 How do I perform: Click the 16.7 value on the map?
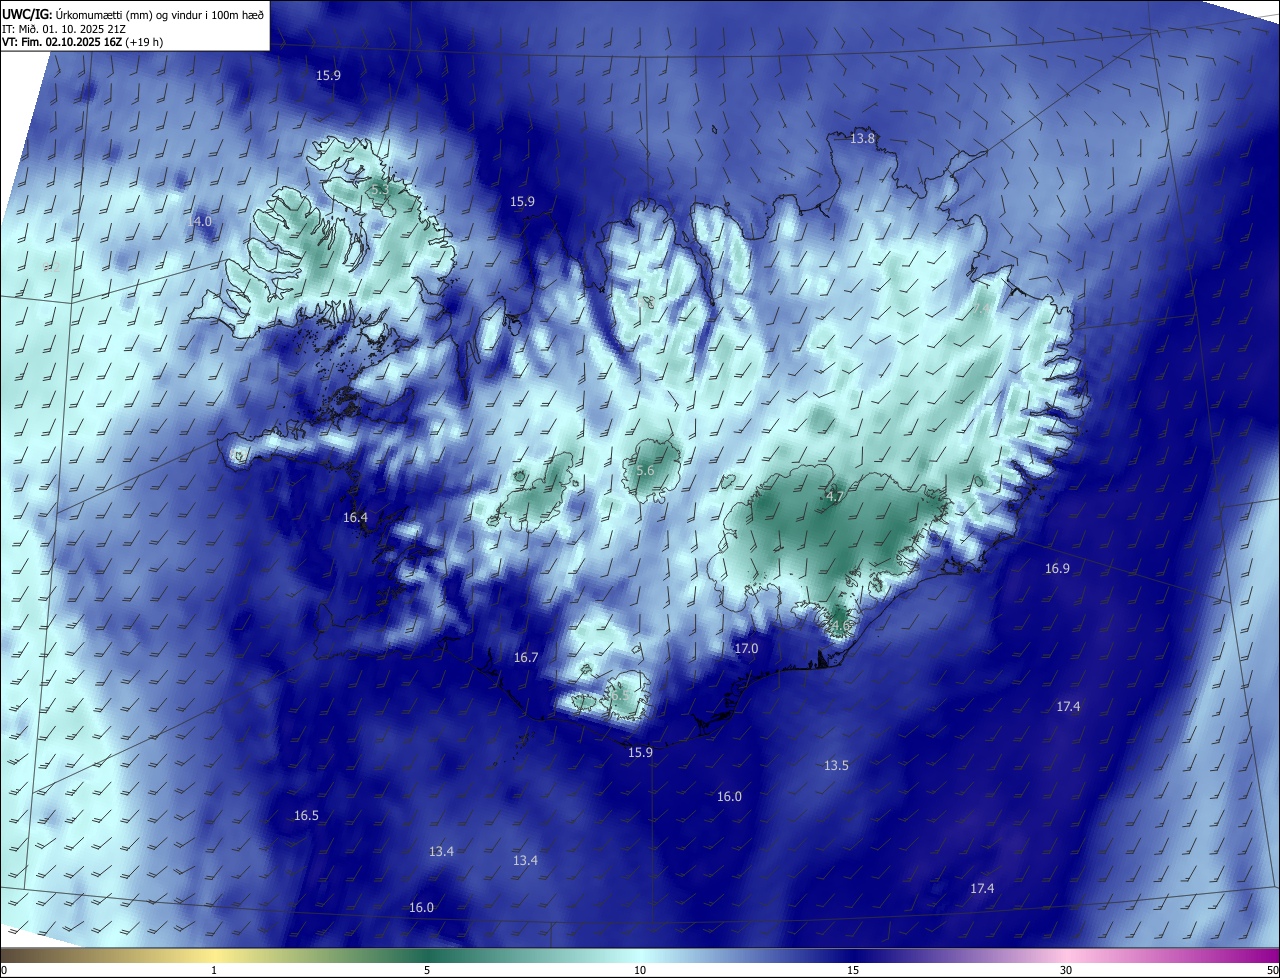coord(526,657)
